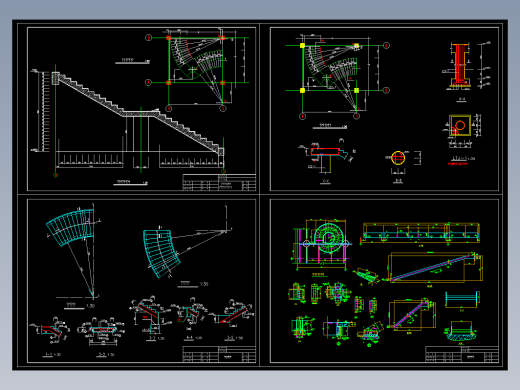Click the title block of the bottom-right sheet

tap(462, 354)
